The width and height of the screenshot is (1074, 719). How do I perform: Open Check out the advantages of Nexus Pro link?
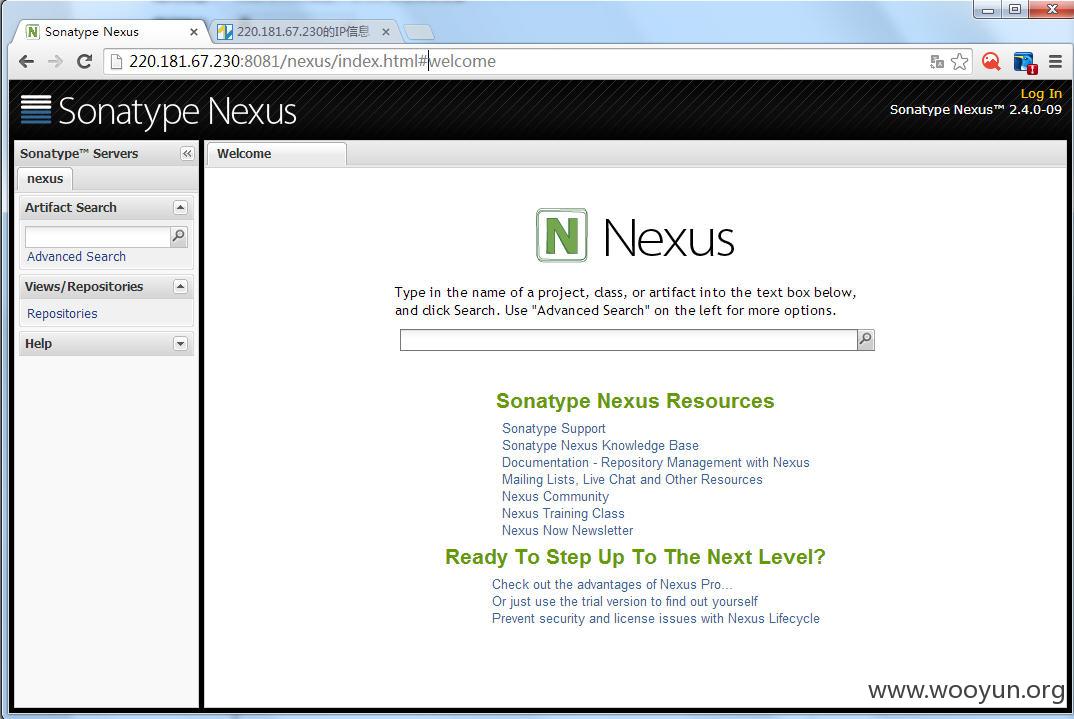[612, 584]
